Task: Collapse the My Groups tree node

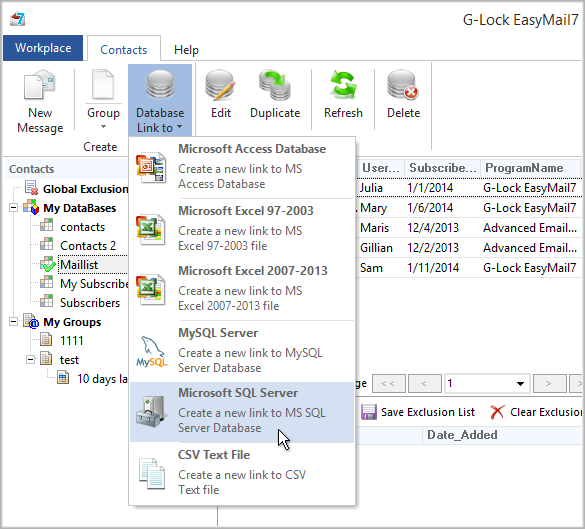Action: coord(13,321)
